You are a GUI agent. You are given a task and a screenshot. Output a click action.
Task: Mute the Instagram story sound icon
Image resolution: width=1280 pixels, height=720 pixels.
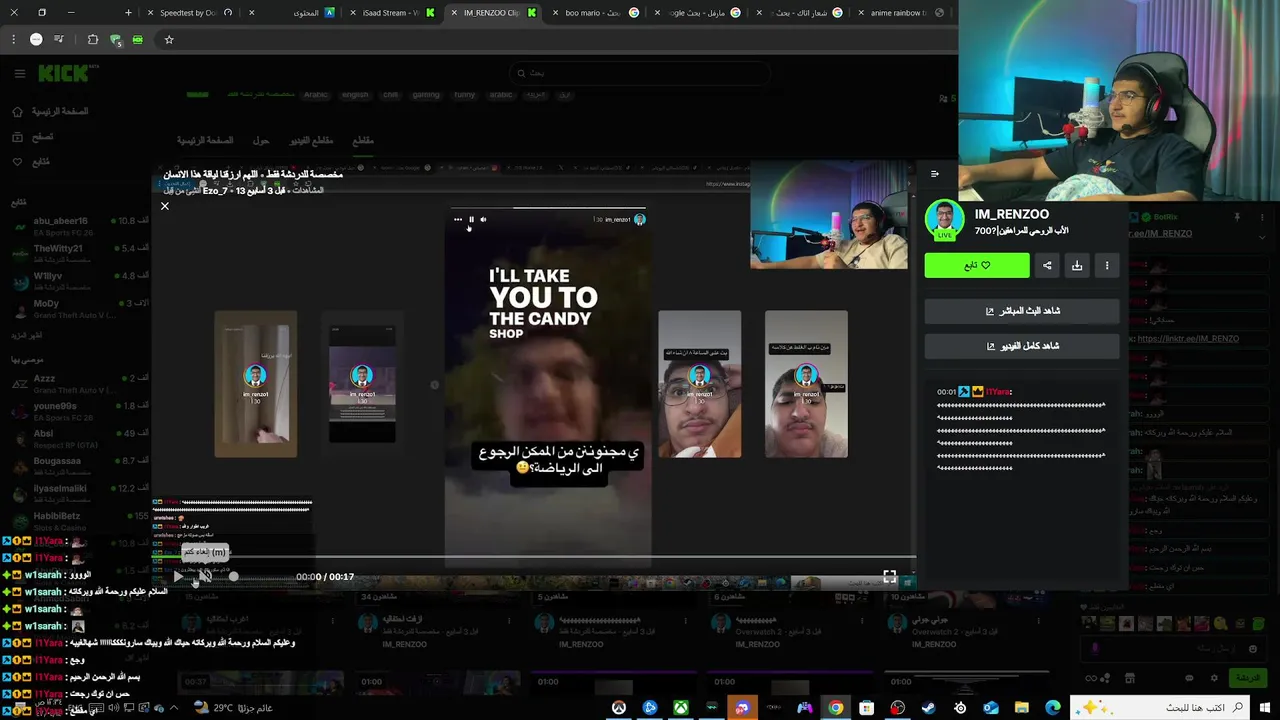483,220
